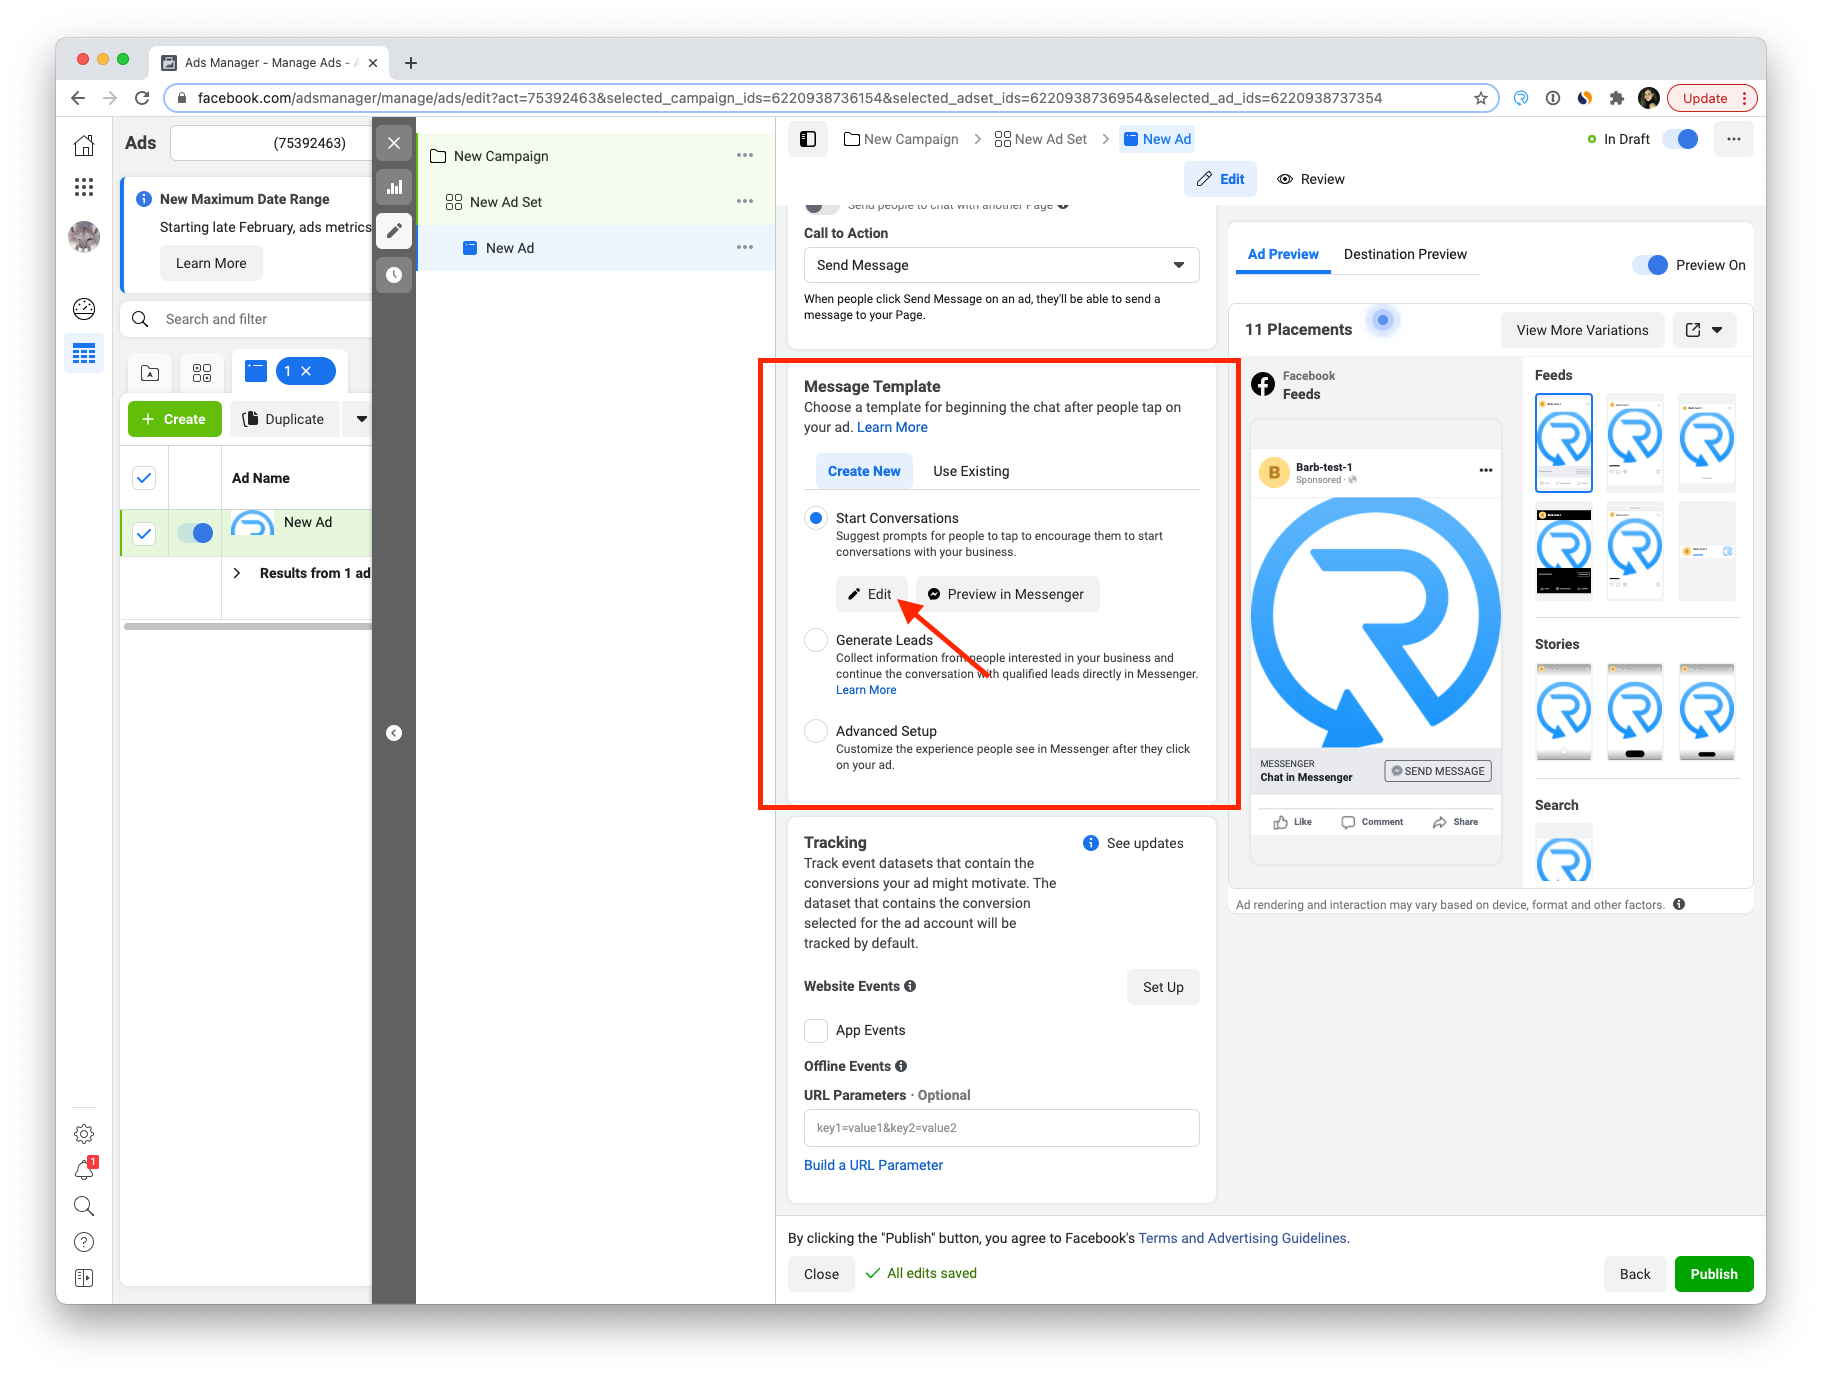Open the three-dot menu beside In Draft
Image resolution: width=1822 pixels, height=1378 pixels.
point(1734,139)
